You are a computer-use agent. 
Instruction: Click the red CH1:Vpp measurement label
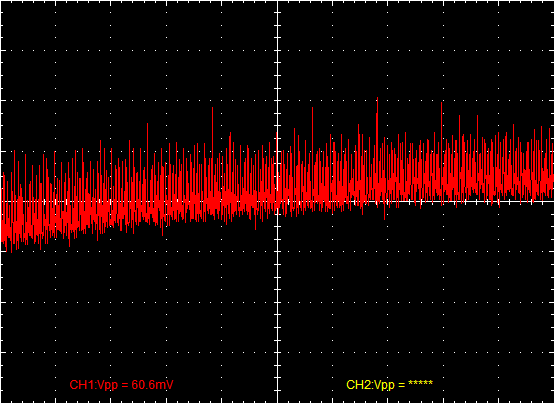121,385
